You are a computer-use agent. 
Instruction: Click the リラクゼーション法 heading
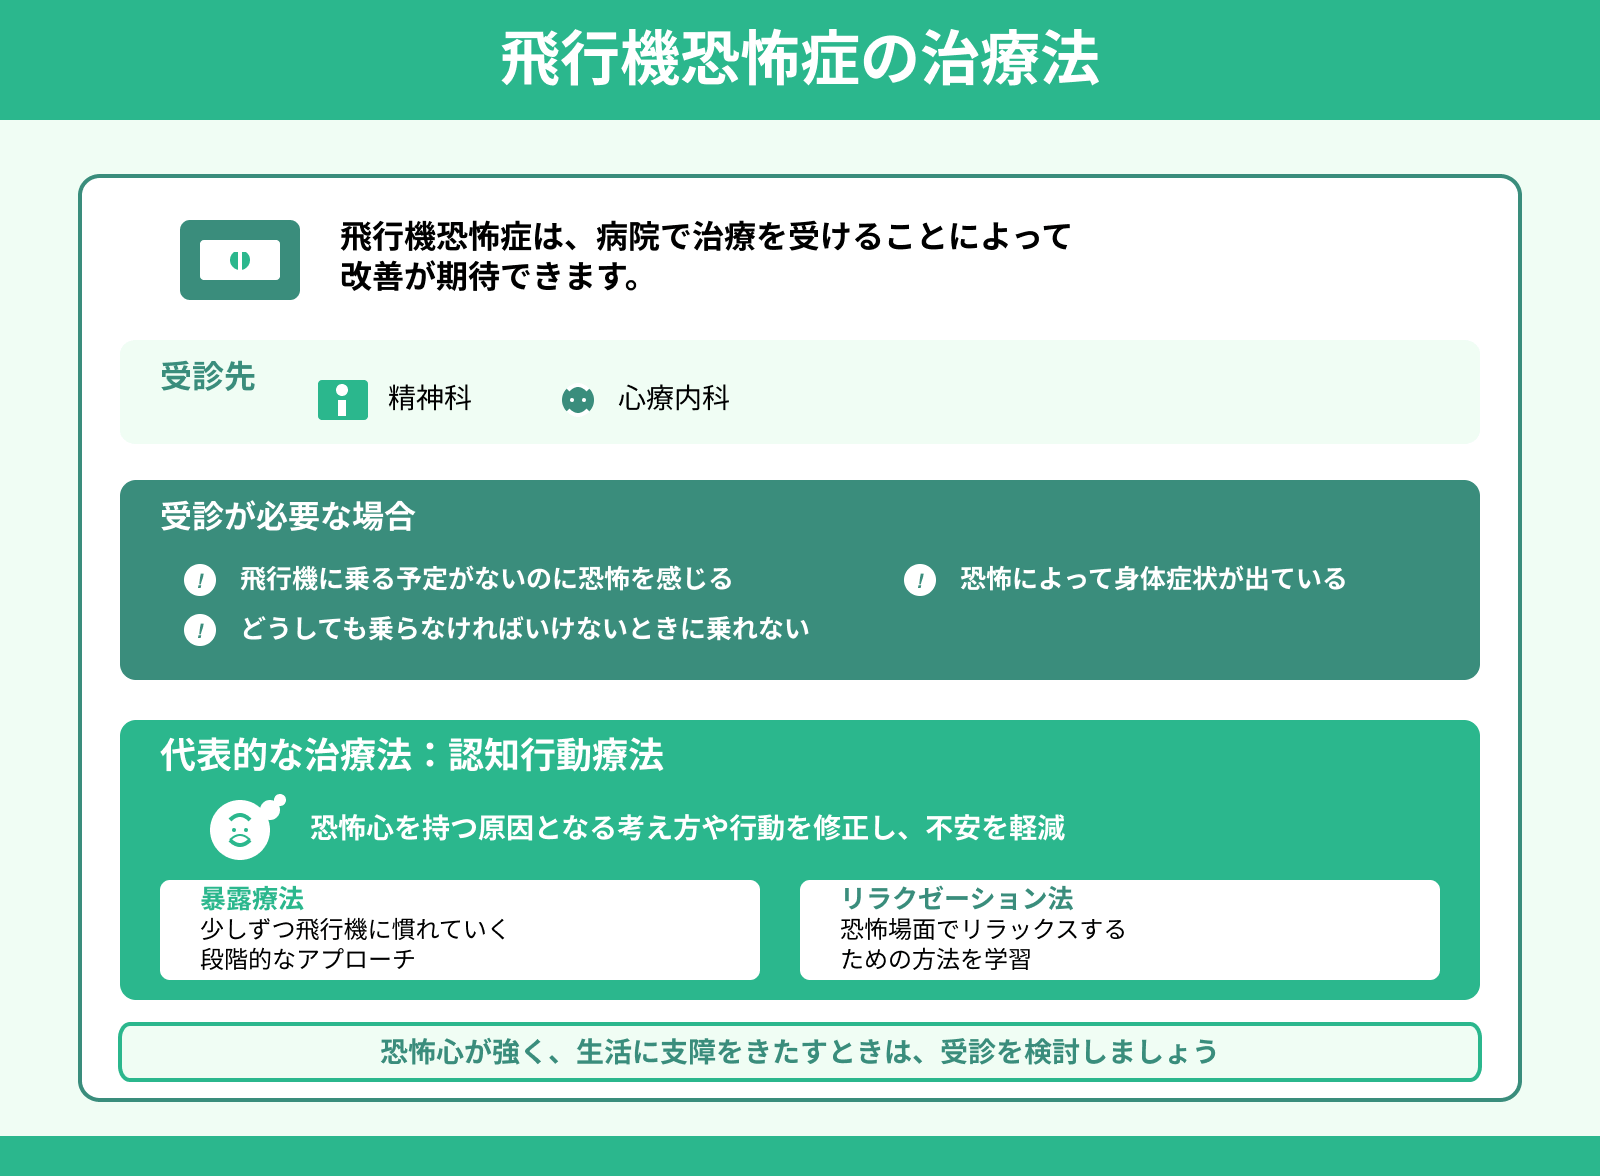click(957, 898)
